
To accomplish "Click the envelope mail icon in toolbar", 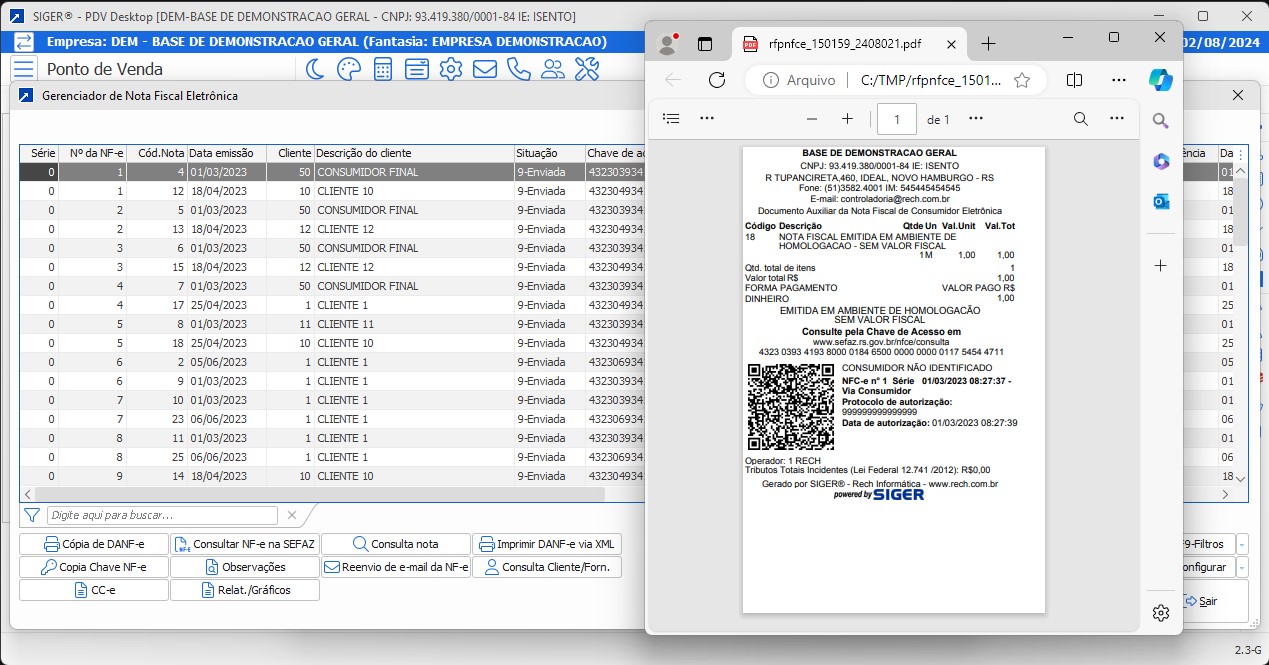I will pyautogui.click(x=485, y=69).
